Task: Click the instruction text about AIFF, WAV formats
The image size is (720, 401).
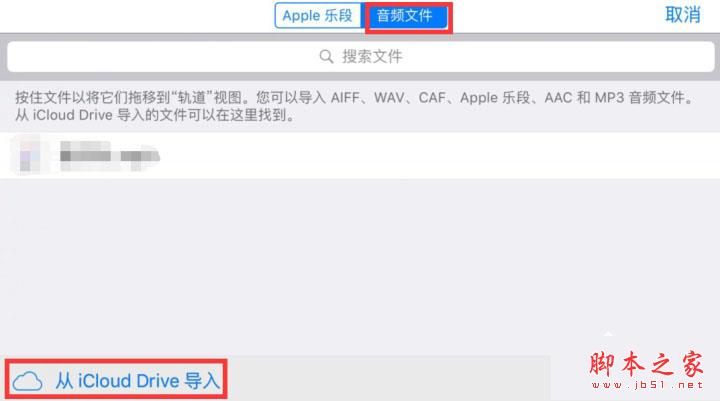Action: 354,98
